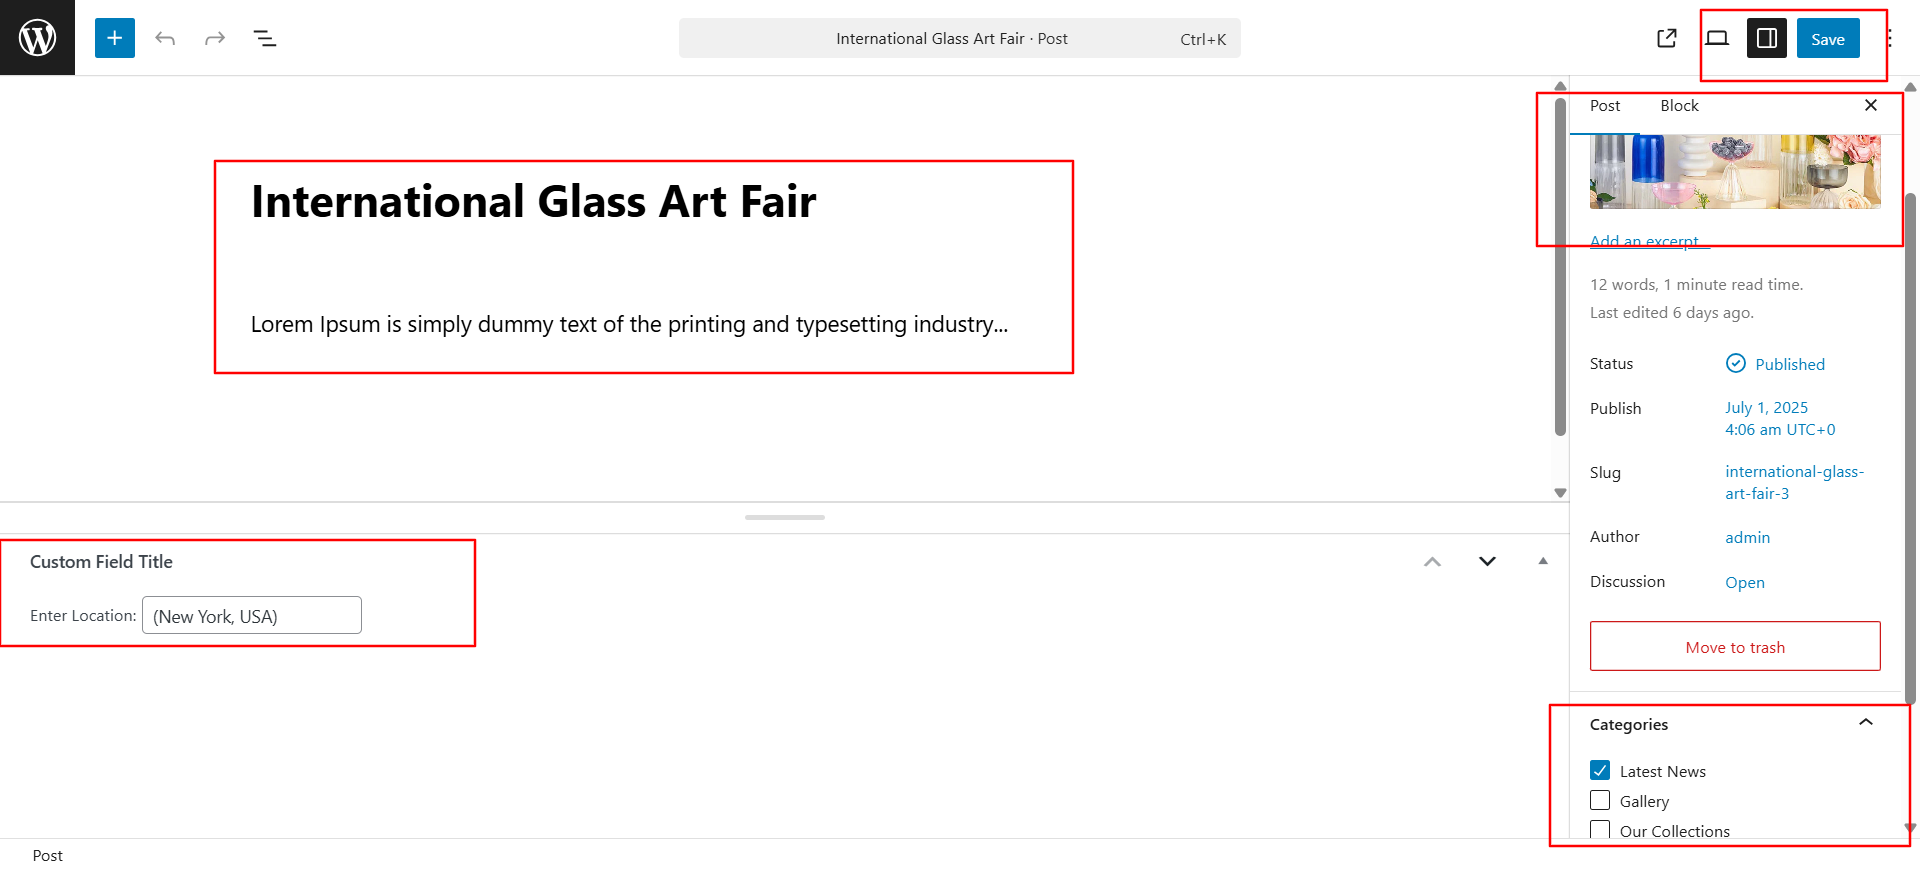Screen dimensions: 1920x869
Task: Open the Document Overview list icon
Action: [x=265, y=38]
